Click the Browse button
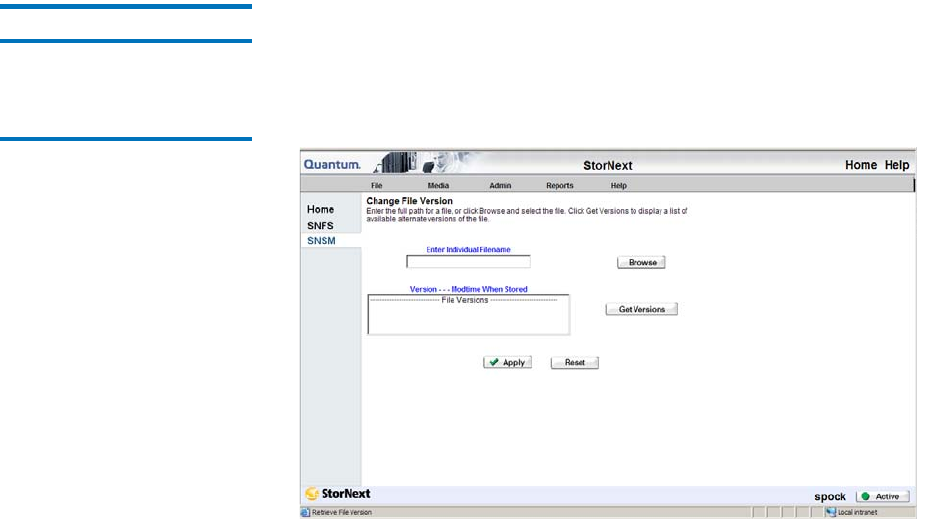Viewport: 936px width, 519px height. click(x=641, y=262)
